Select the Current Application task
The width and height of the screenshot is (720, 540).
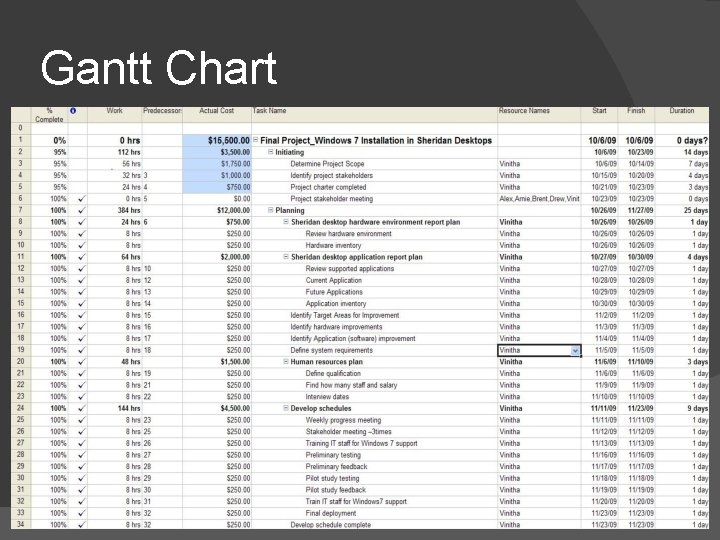click(x=334, y=280)
